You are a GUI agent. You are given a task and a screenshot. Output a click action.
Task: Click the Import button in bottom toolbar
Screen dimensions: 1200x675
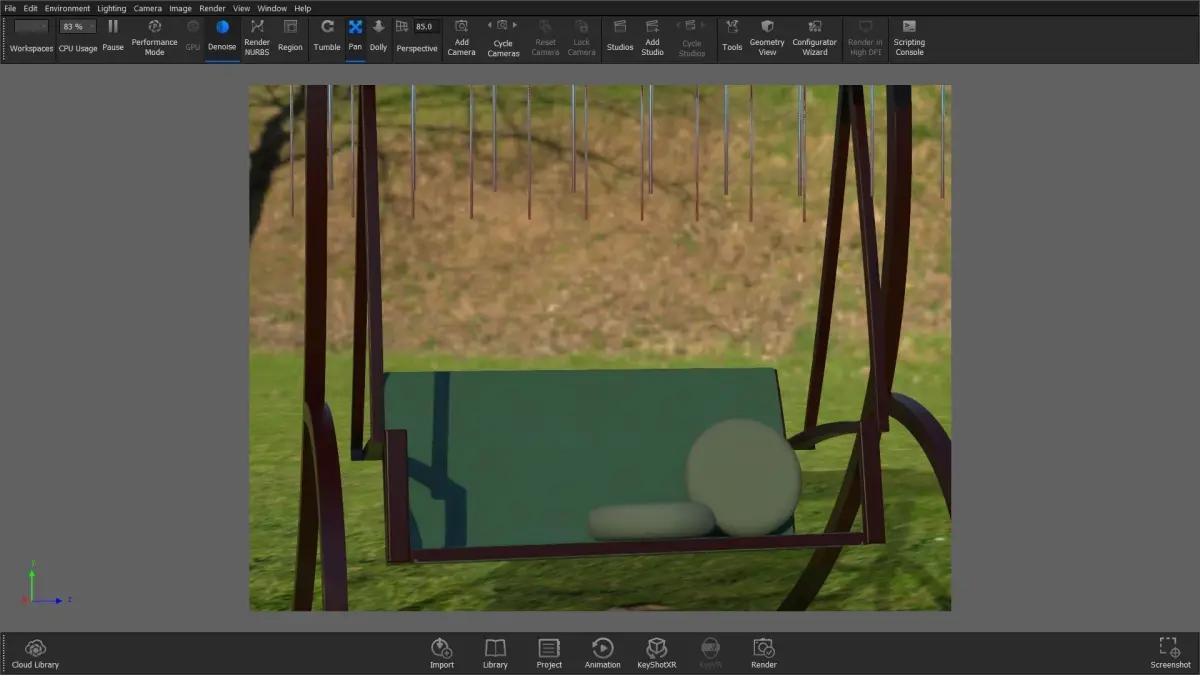point(442,654)
